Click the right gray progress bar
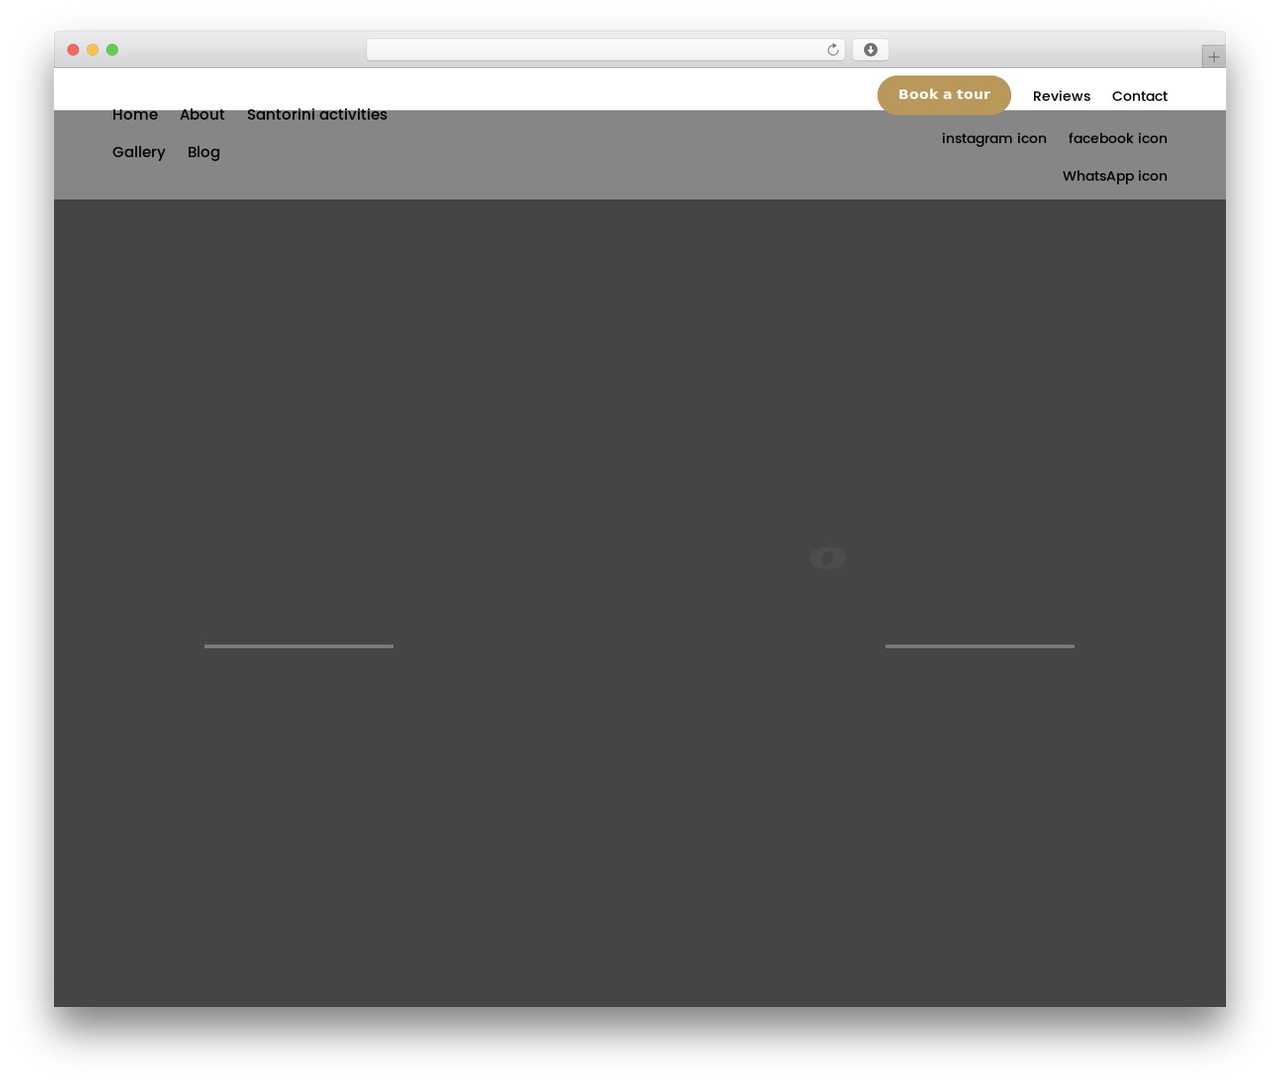 (x=980, y=646)
